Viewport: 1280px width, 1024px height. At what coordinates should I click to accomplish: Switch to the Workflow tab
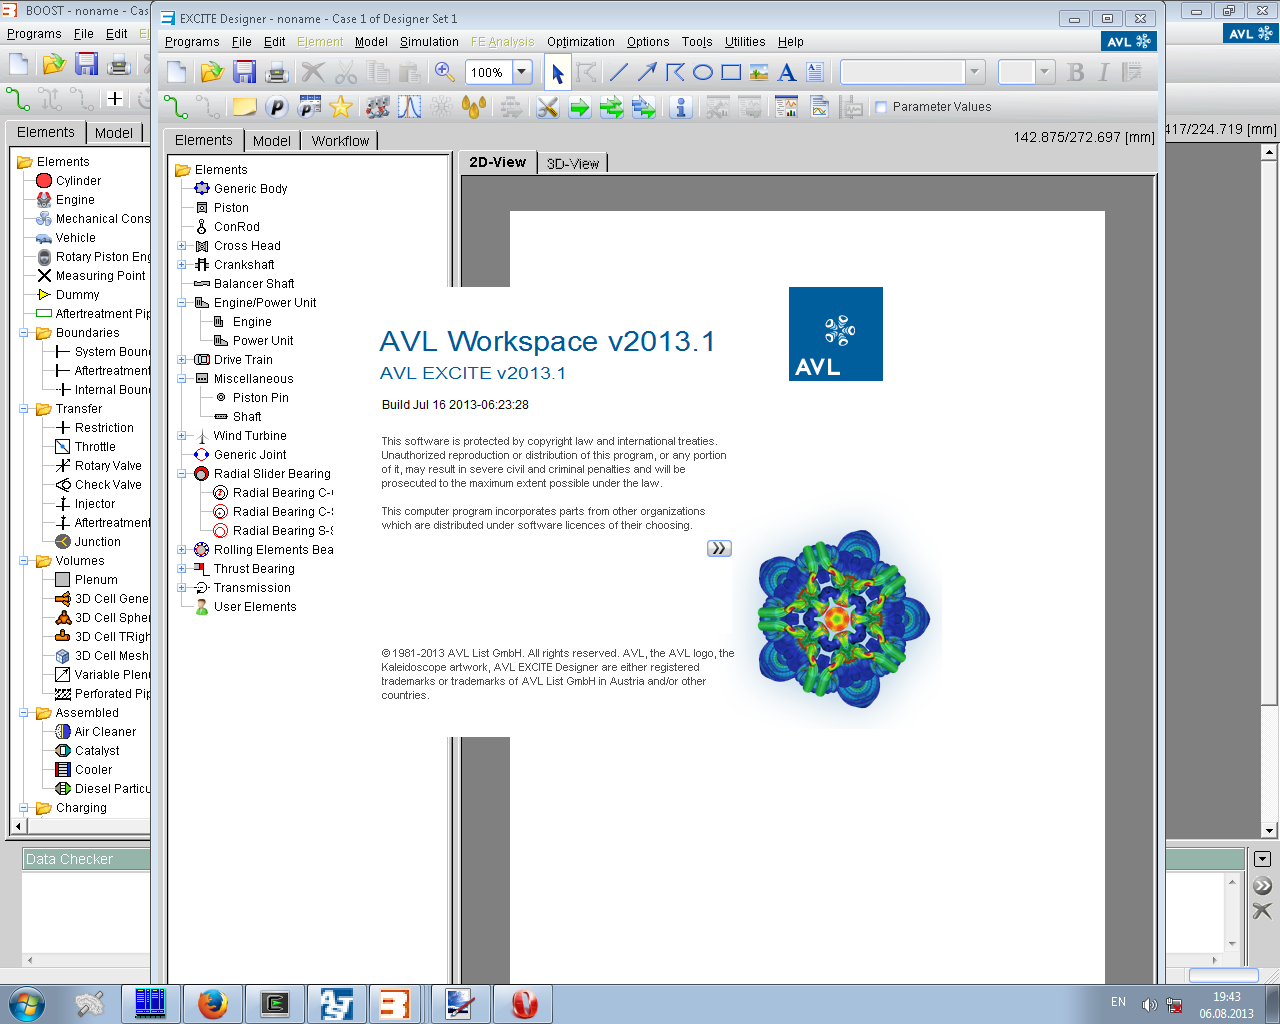coord(340,141)
